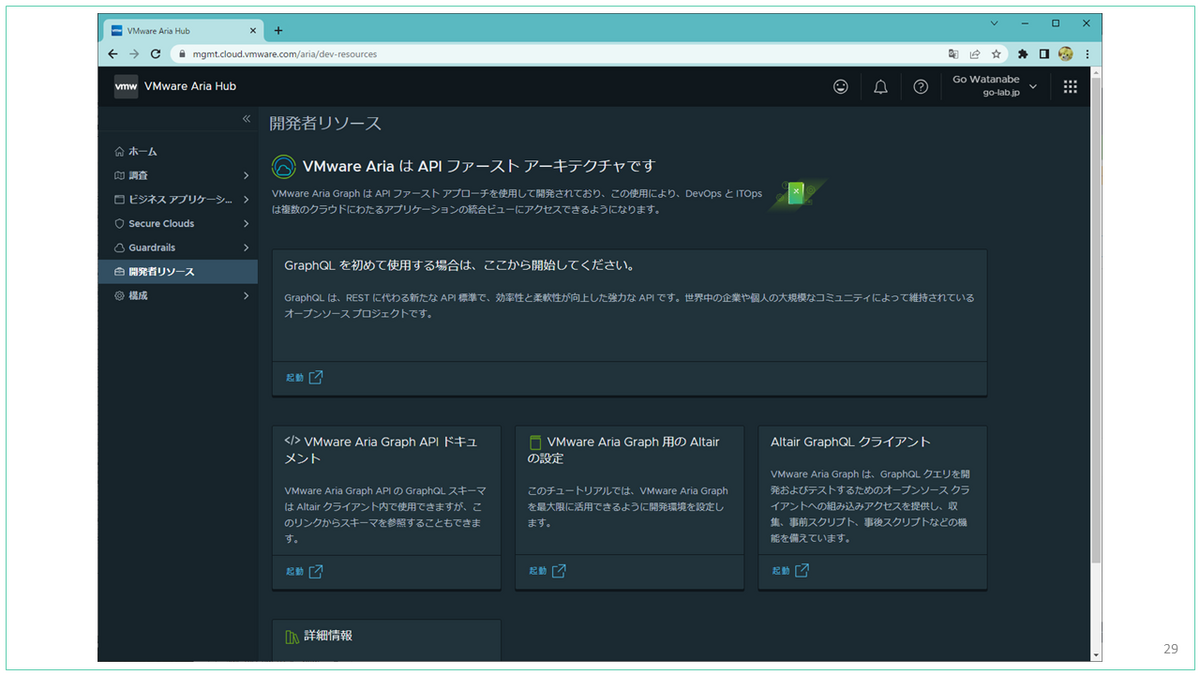Launch 起動 in the Altair GraphQL クライアント card
The height and width of the screenshot is (675, 1200).
(790, 571)
